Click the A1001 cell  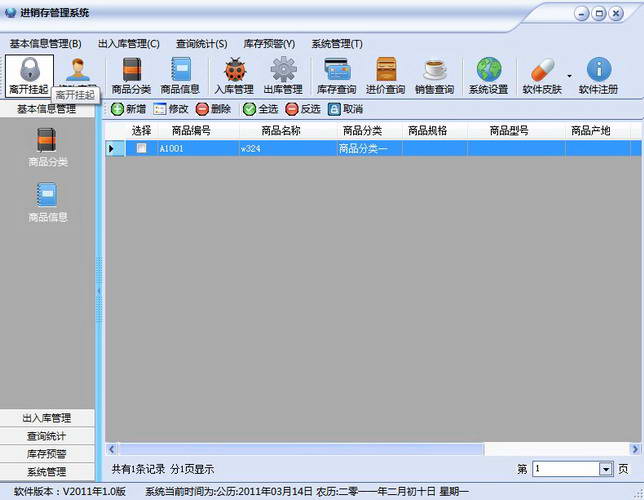pyautogui.click(x=198, y=148)
